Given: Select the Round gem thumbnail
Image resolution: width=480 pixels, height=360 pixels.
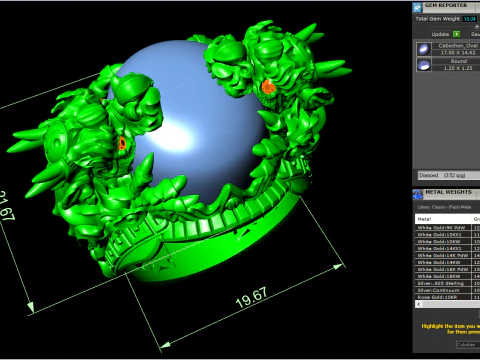Looking at the screenshot, I should pos(424,65).
